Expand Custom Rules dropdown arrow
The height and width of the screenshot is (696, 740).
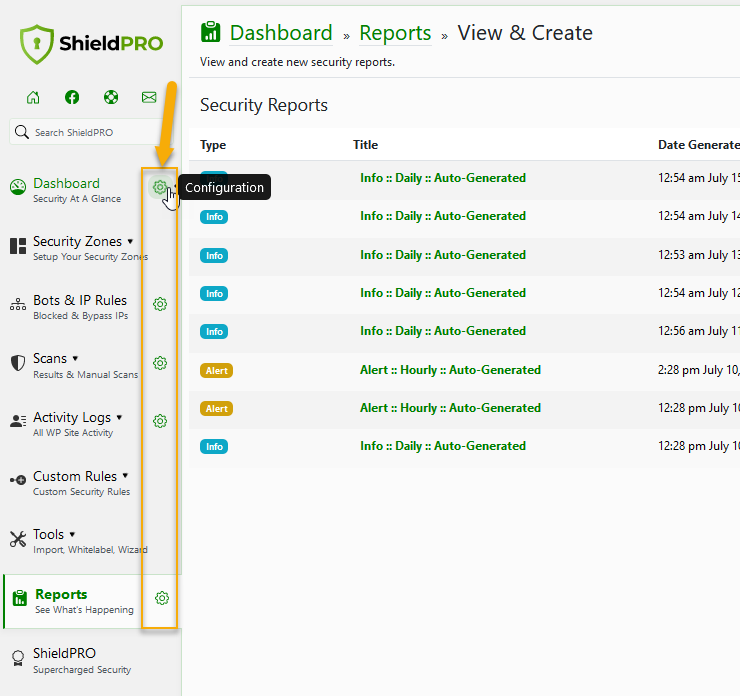tap(125, 475)
